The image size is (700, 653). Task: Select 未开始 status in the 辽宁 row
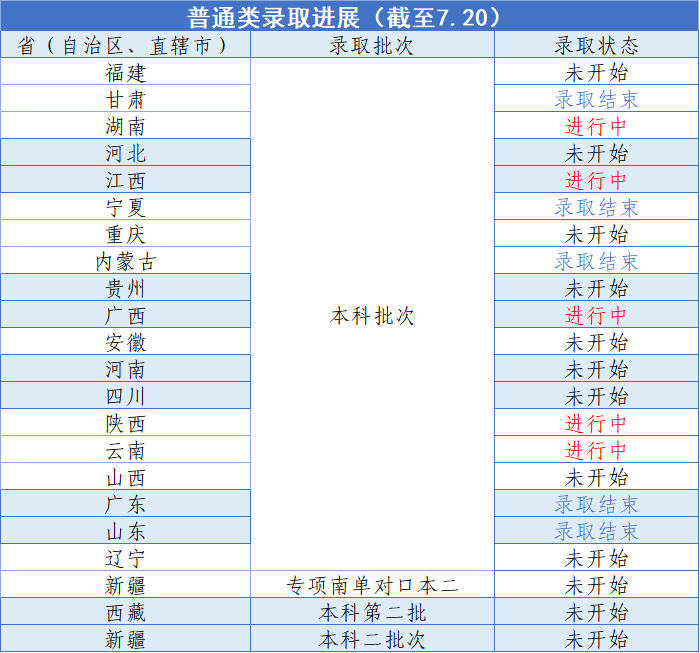(x=596, y=557)
